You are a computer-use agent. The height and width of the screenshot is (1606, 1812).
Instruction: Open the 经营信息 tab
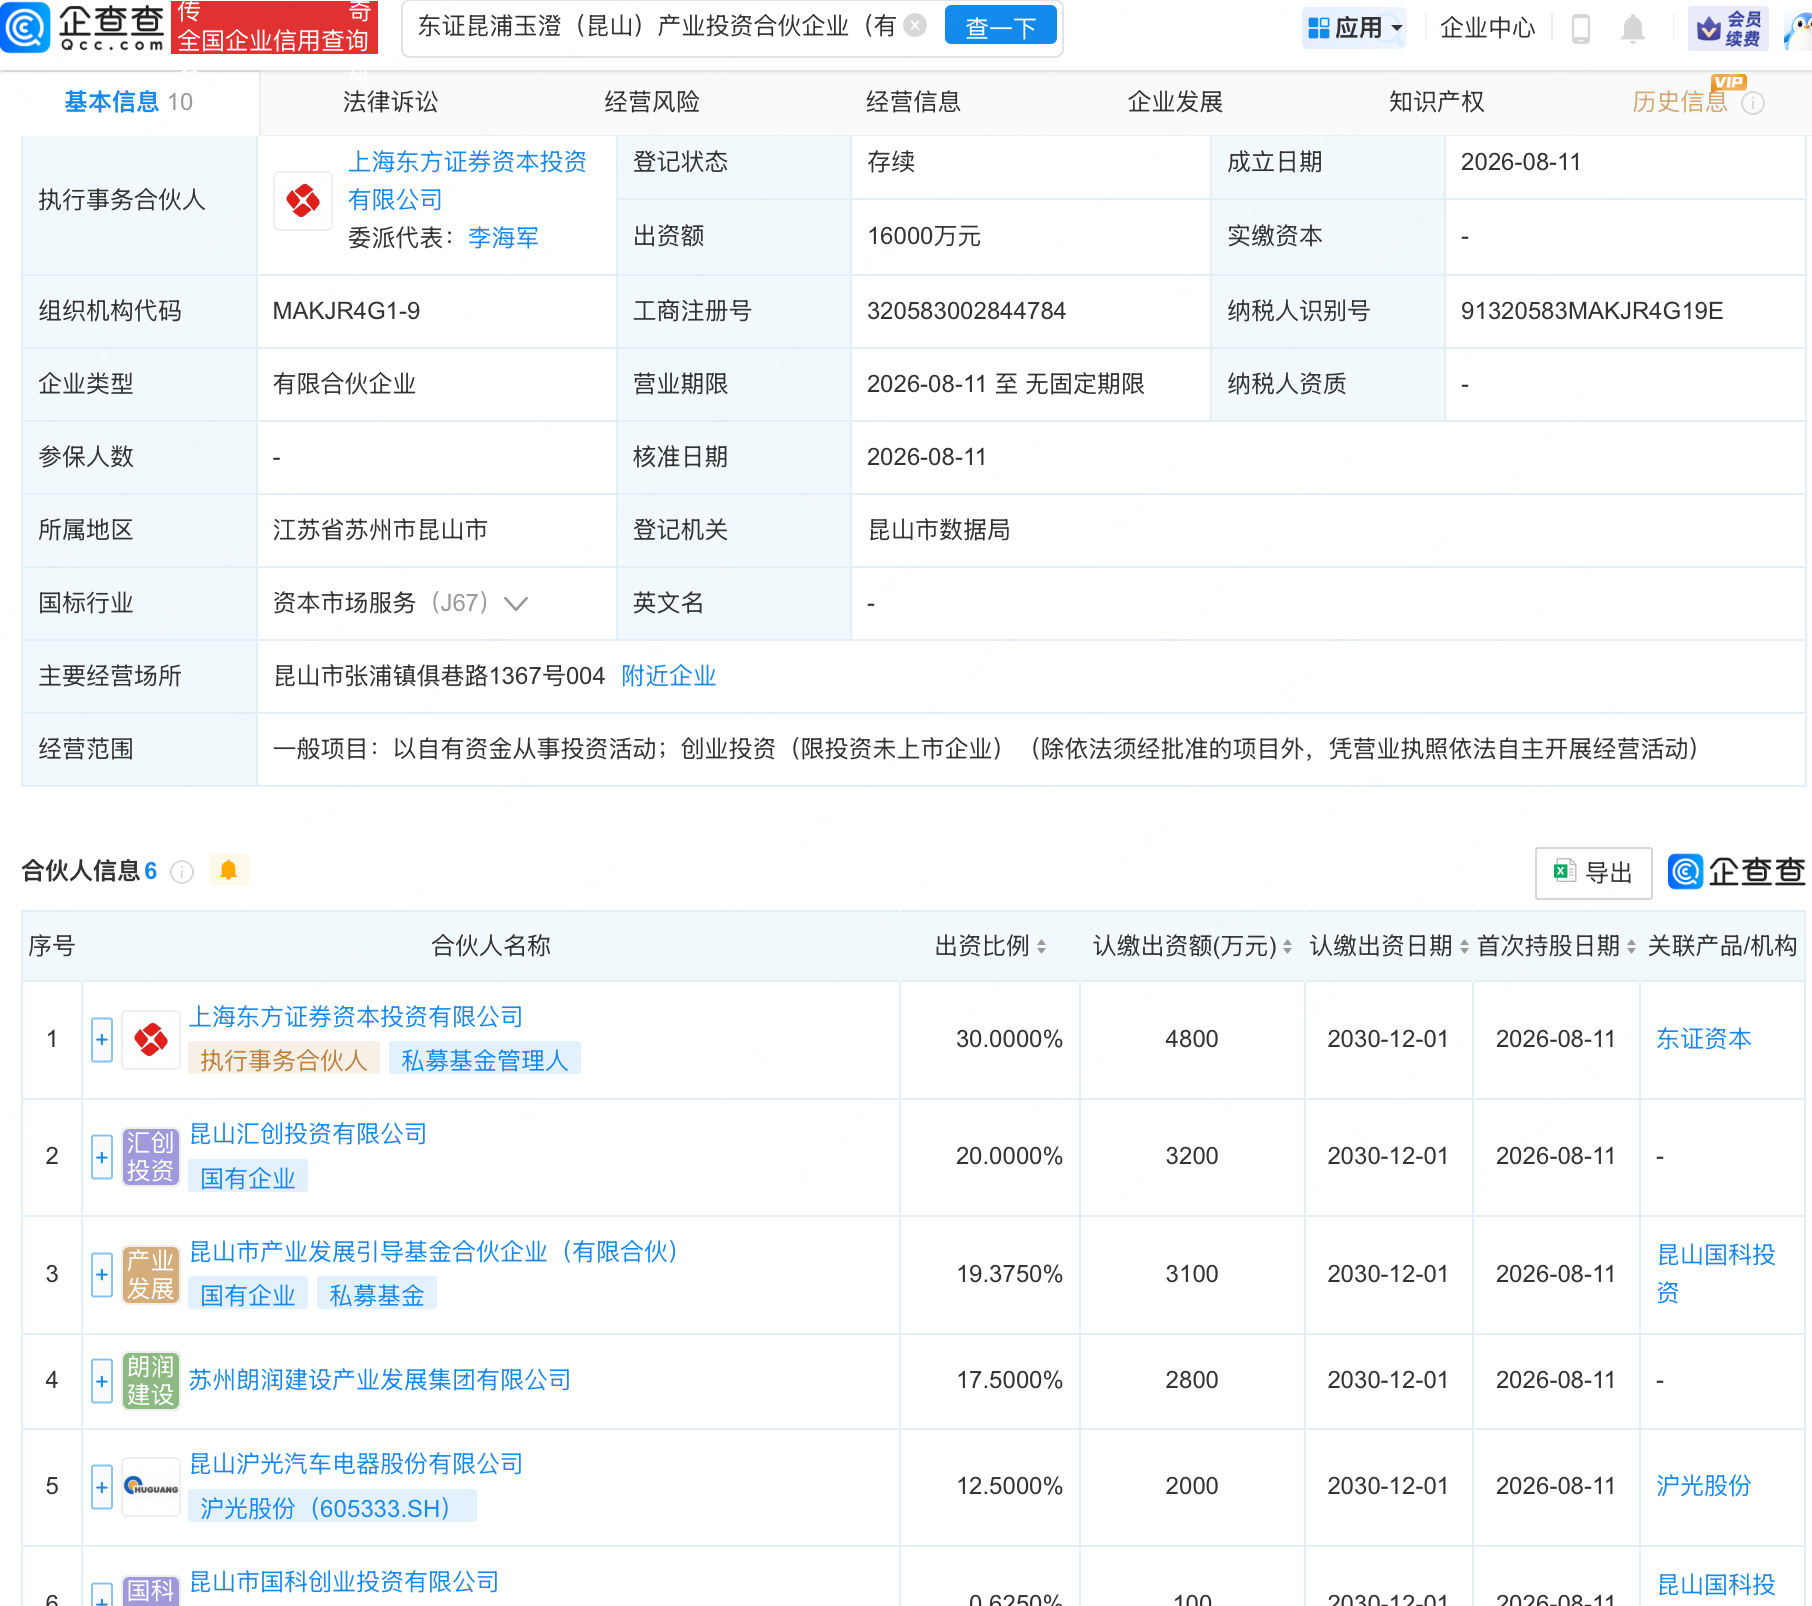(x=913, y=102)
